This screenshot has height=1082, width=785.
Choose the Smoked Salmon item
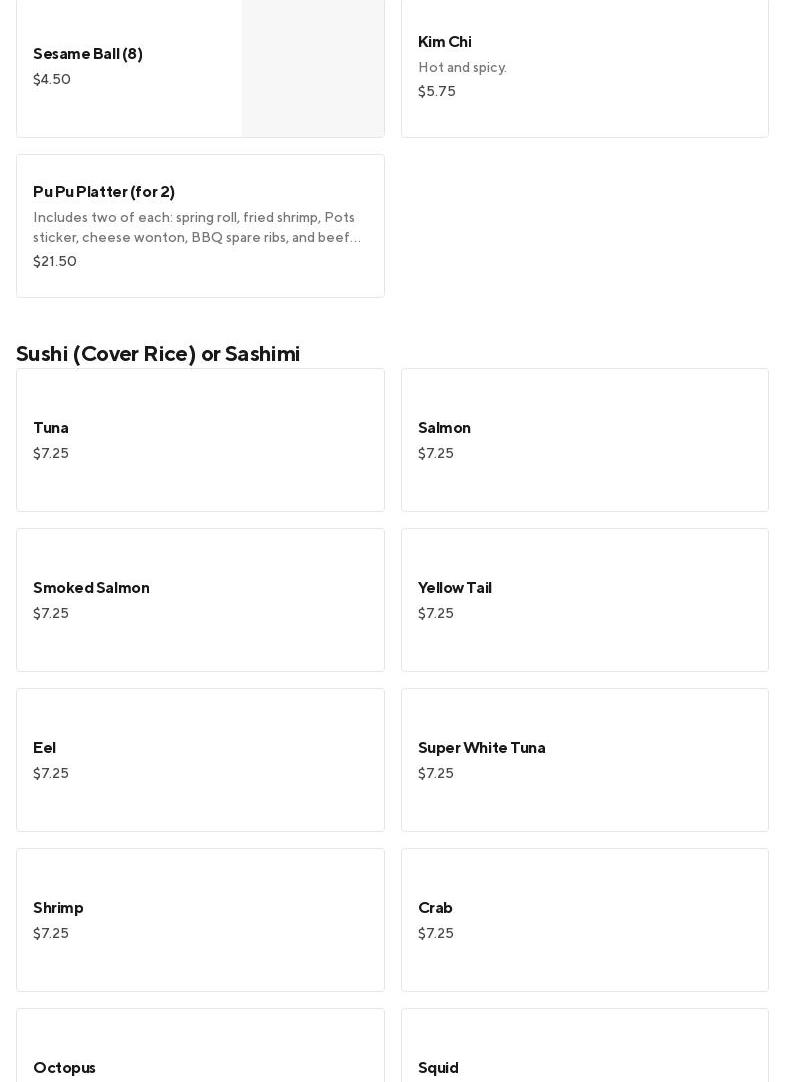click(200, 600)
